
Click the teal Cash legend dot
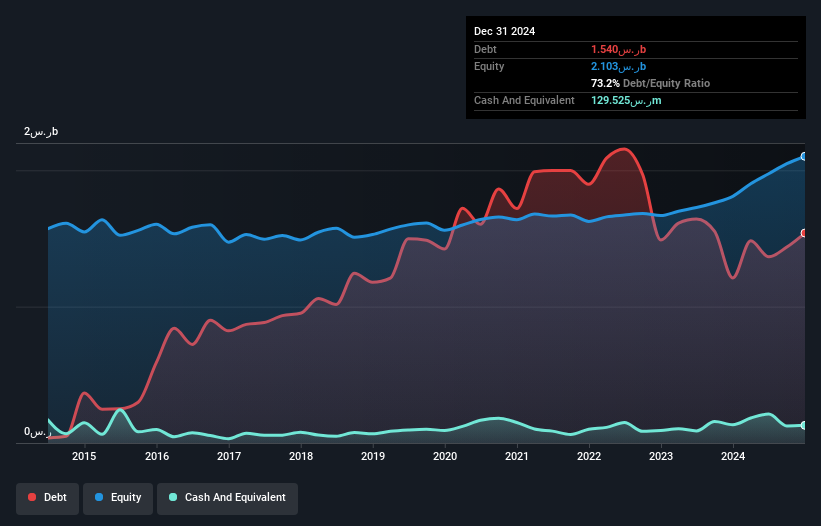[x=173, y=497]
